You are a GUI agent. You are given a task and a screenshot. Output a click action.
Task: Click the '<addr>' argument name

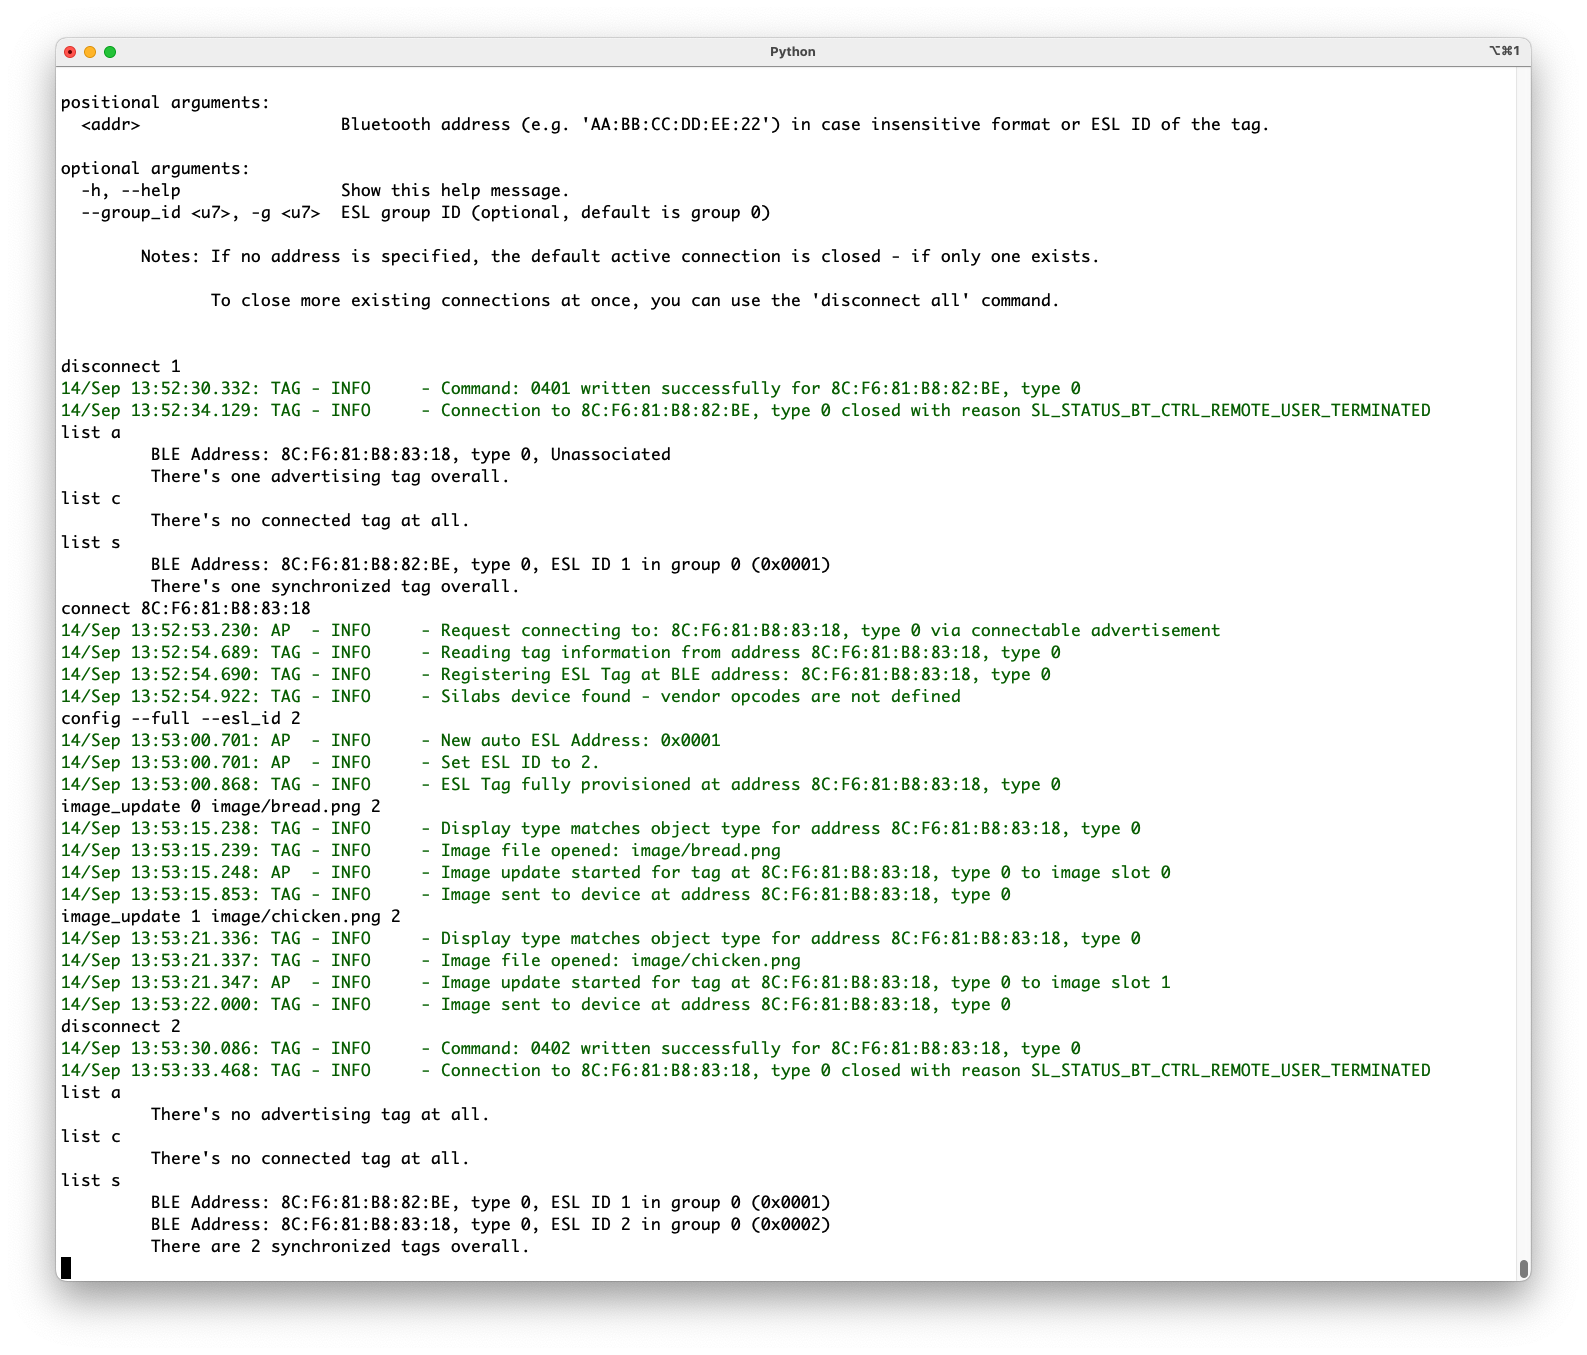tap(111, 124)
